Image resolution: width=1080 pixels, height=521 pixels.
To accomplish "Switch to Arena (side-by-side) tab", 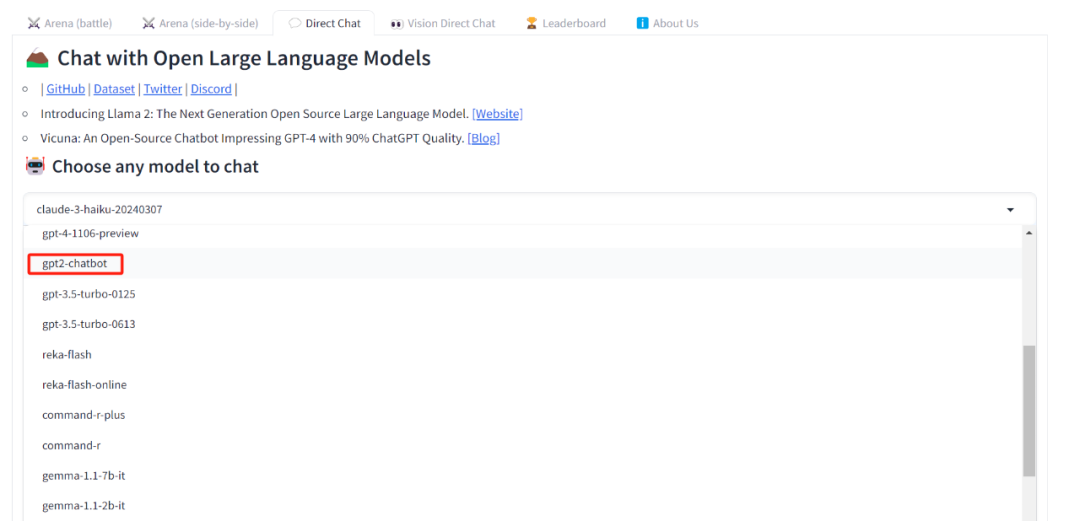I will point(200,23).
